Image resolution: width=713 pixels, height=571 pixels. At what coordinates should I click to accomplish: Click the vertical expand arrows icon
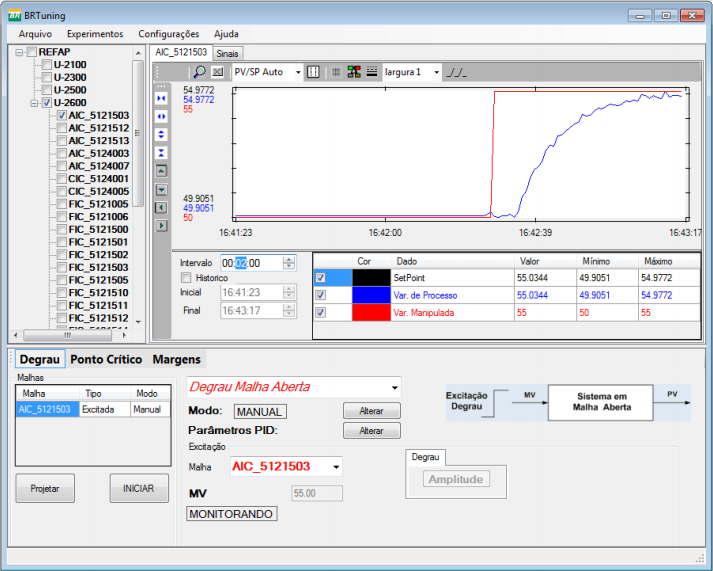tap(162, 134)
